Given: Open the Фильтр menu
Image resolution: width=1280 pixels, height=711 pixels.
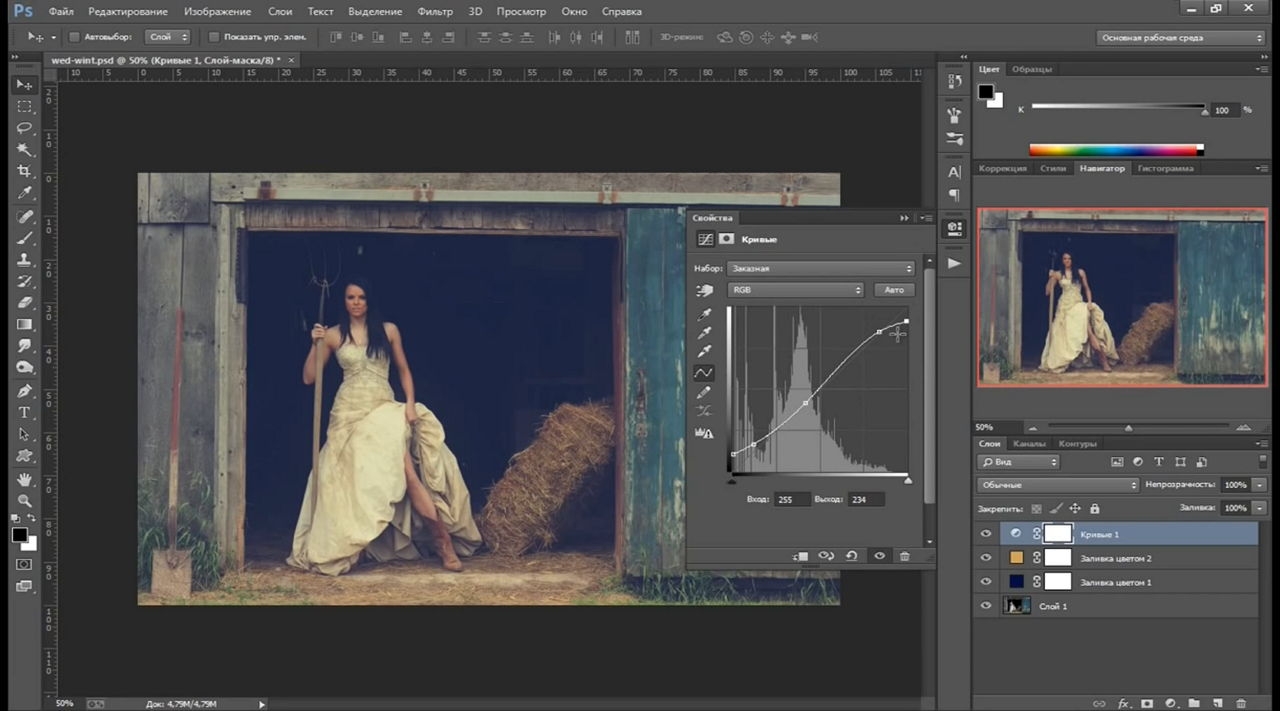Looking at the screenshot, I should point(435,11).
